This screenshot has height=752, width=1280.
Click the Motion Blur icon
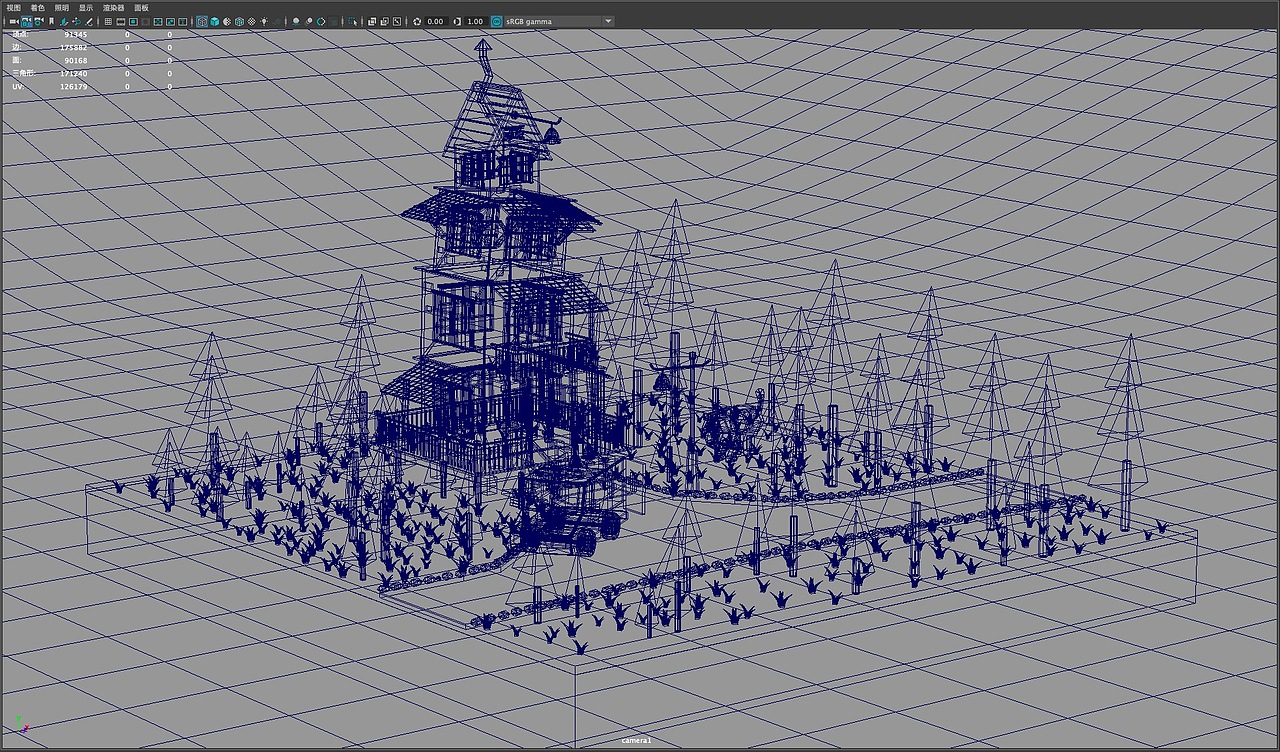[309, 21]
